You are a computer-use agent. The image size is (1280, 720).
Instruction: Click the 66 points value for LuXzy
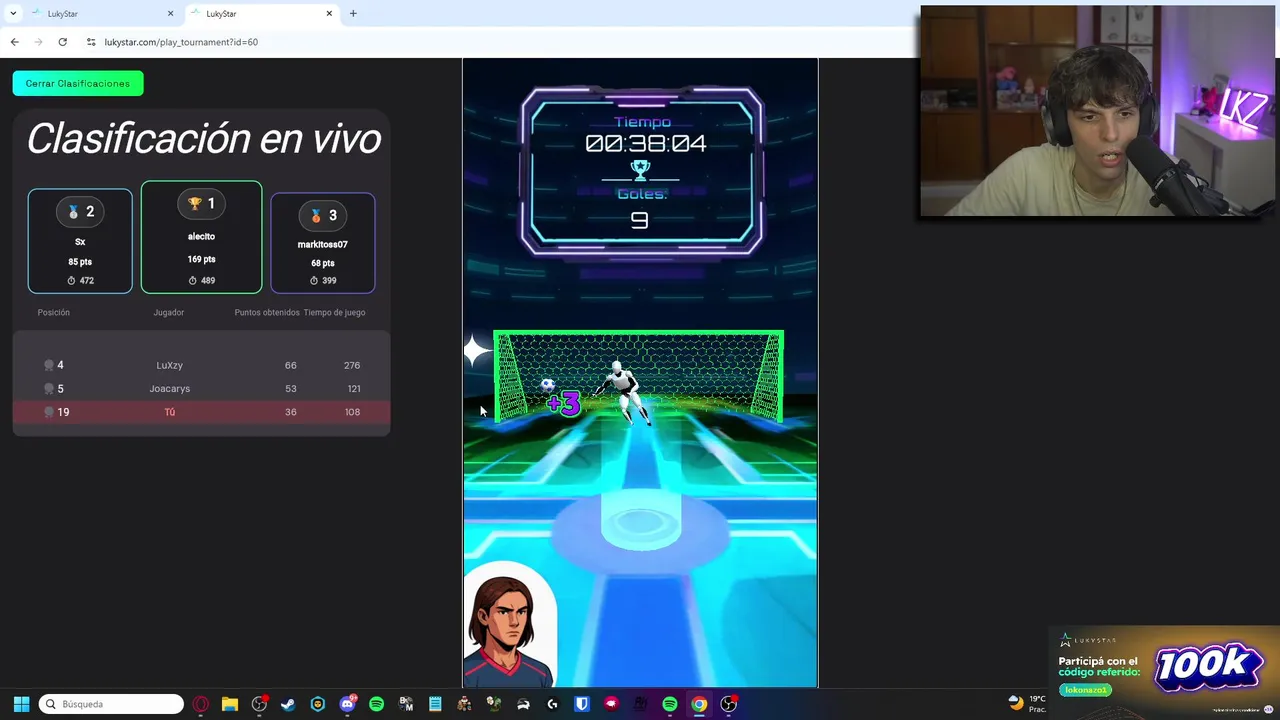pyautogui.click(x=291, y=366)
